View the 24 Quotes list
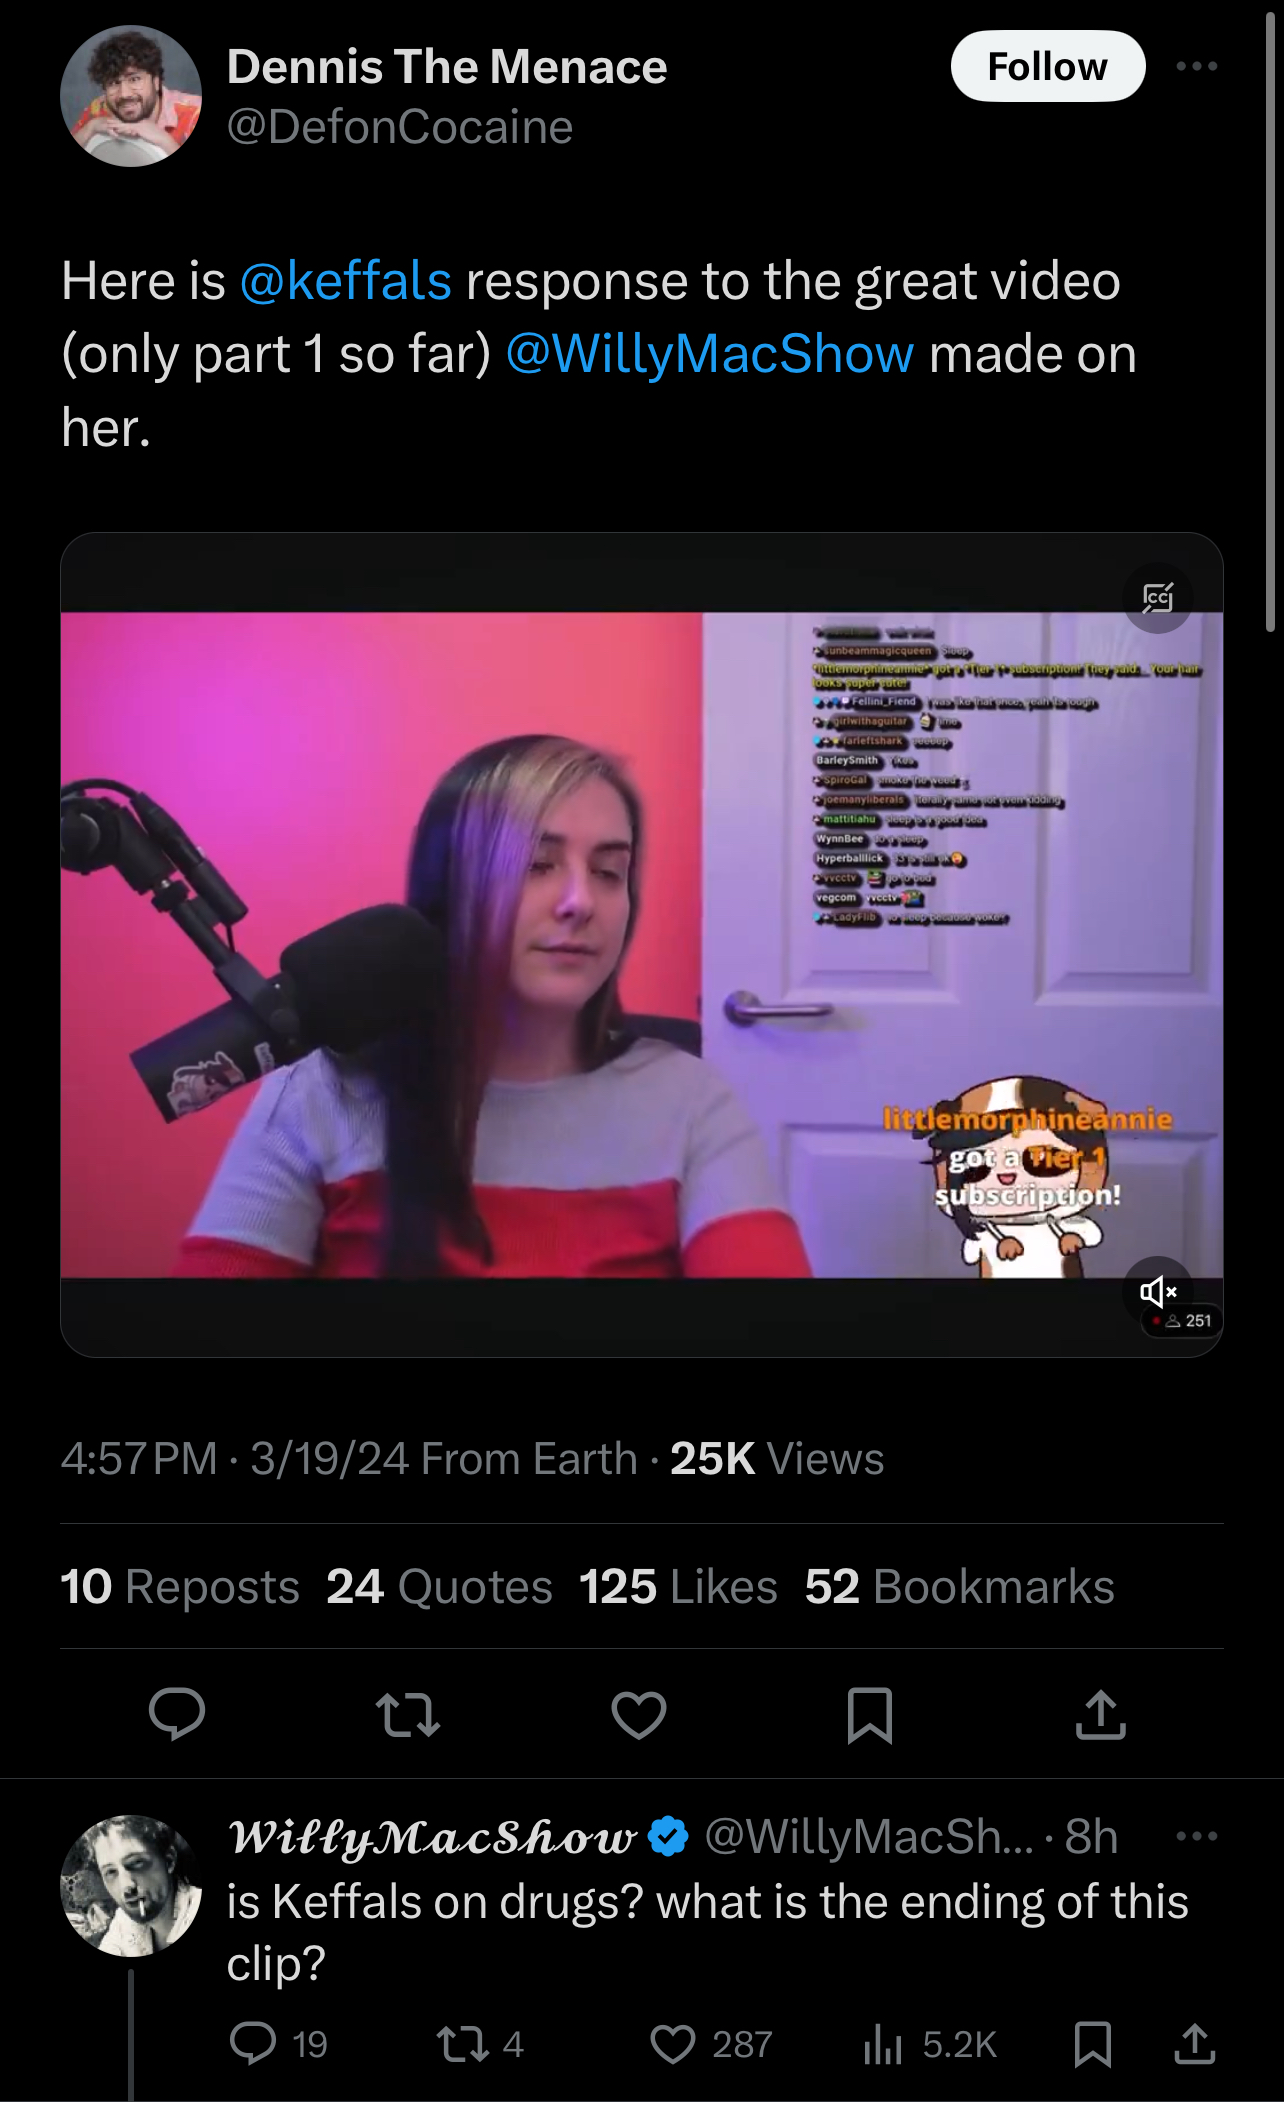 click(x=439, y=1586)
